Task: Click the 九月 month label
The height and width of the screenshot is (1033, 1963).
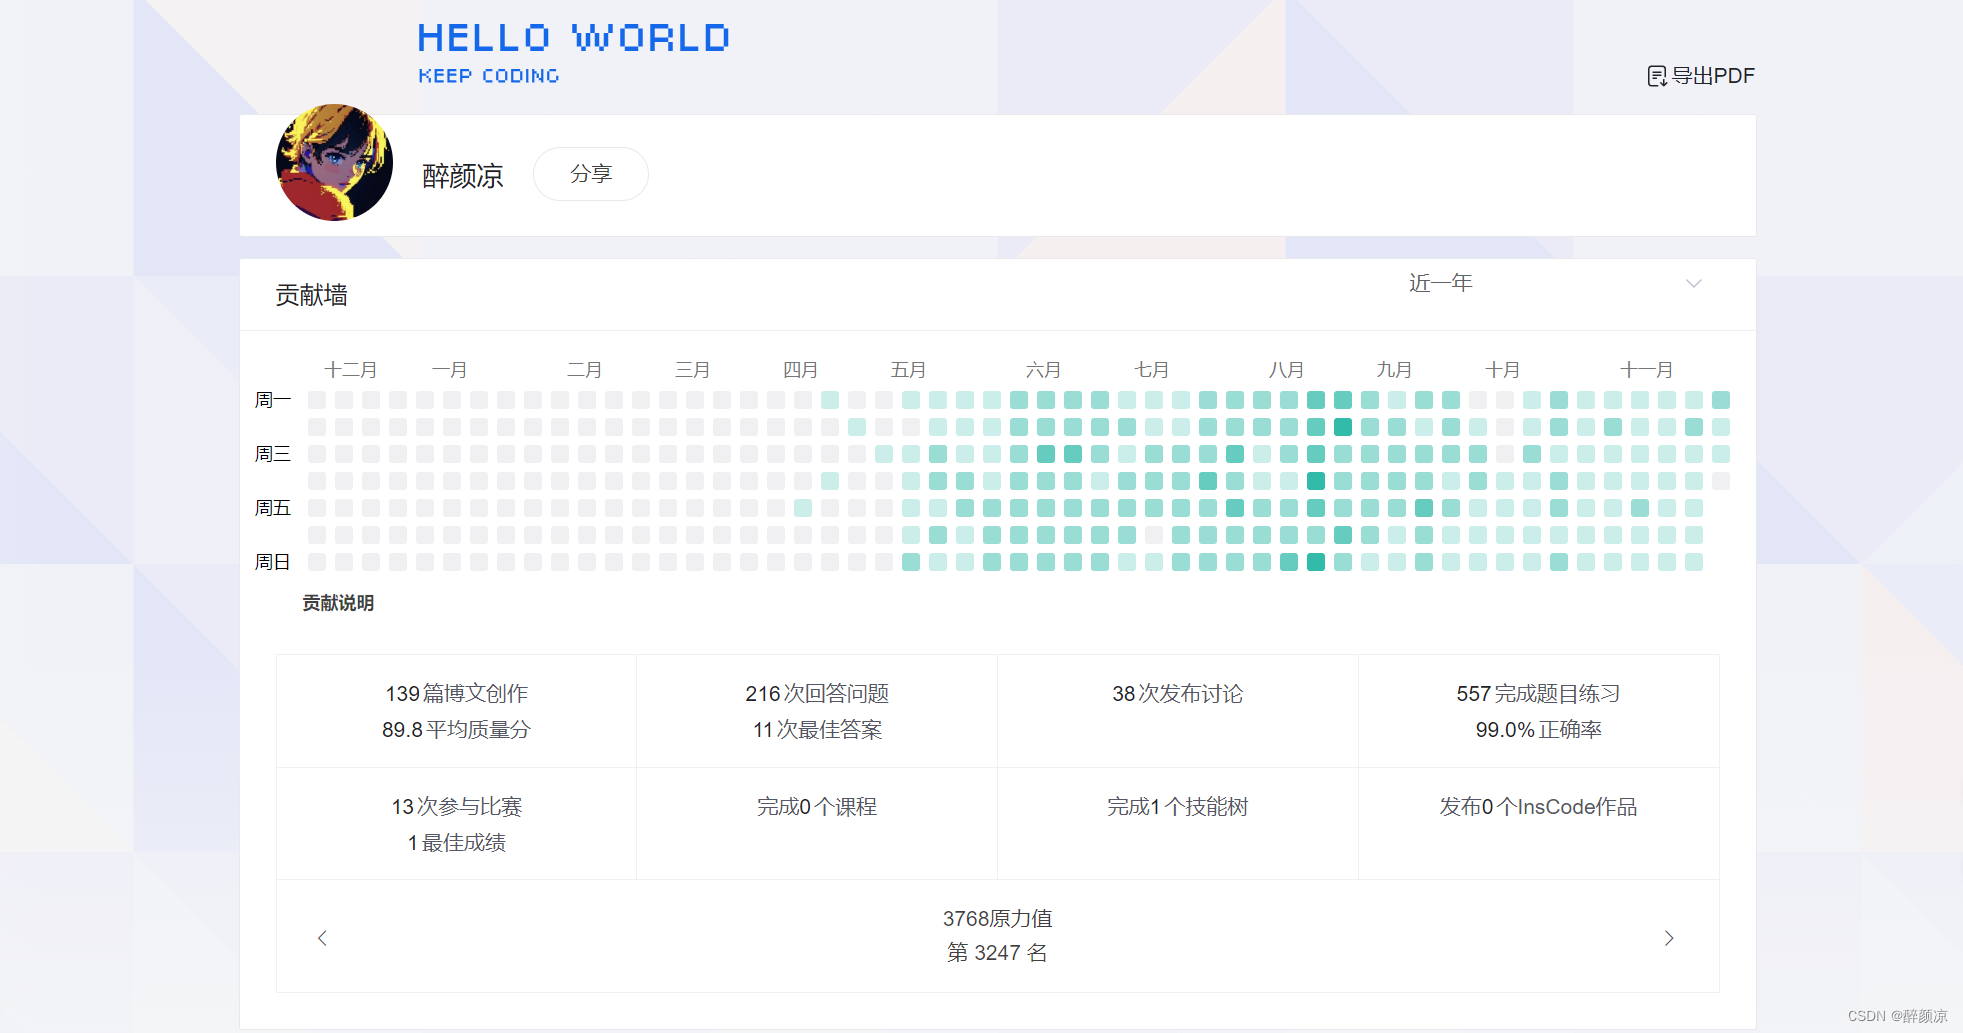Action: click(1395, 370)
